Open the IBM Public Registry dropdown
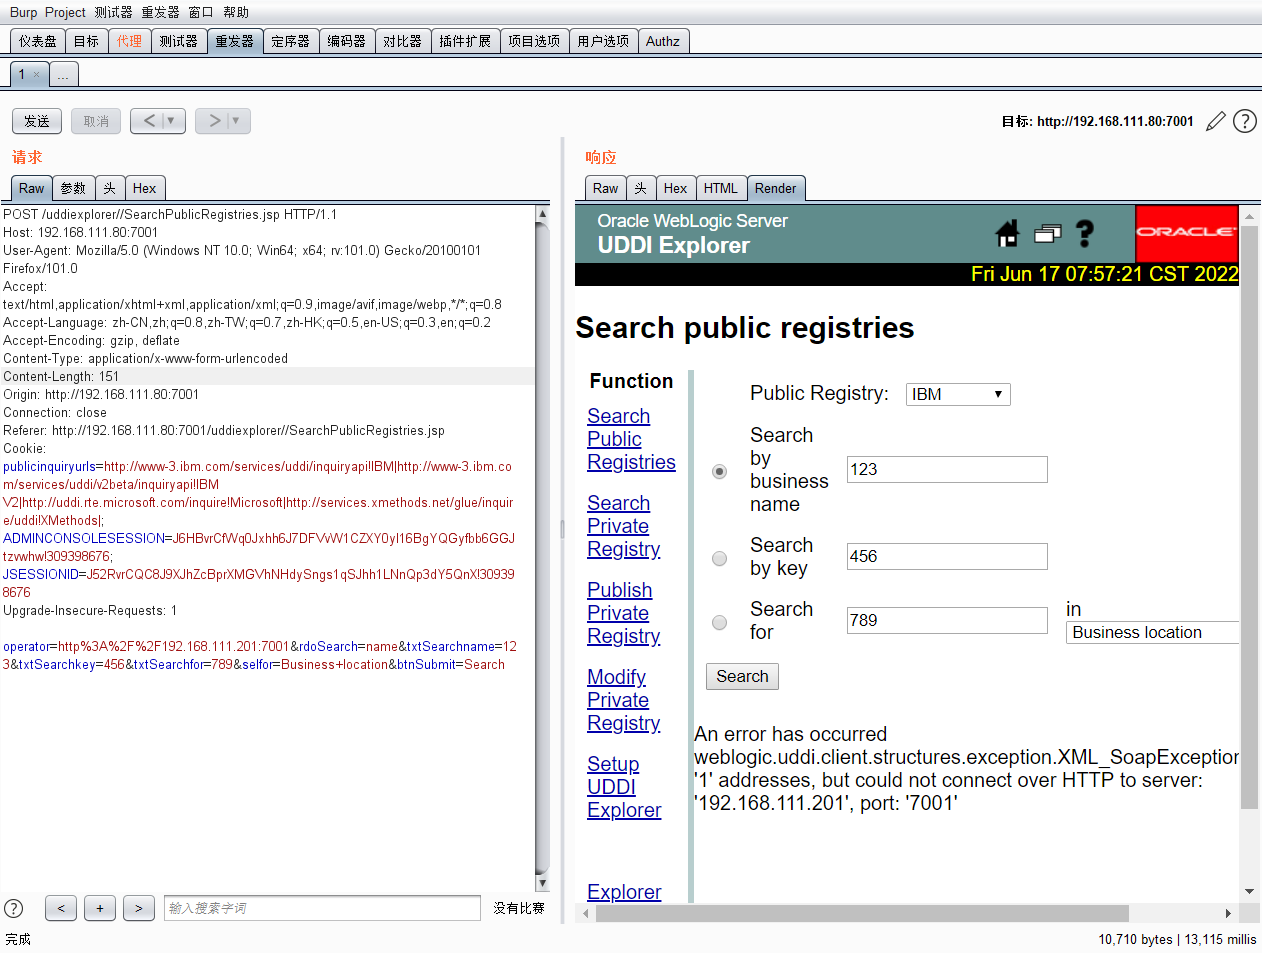This screenshot has width=1262, height=953. (957, 394)
